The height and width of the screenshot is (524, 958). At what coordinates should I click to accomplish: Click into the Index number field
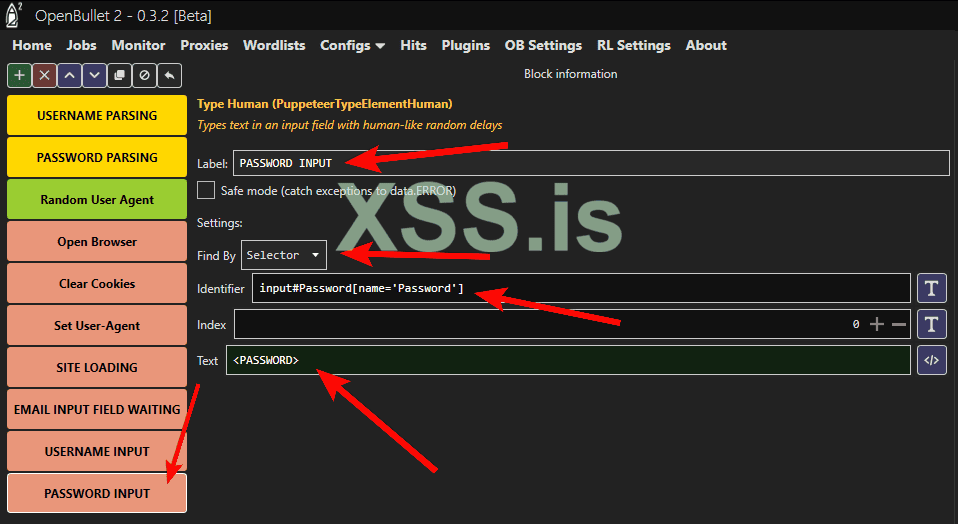pos(572,324)
